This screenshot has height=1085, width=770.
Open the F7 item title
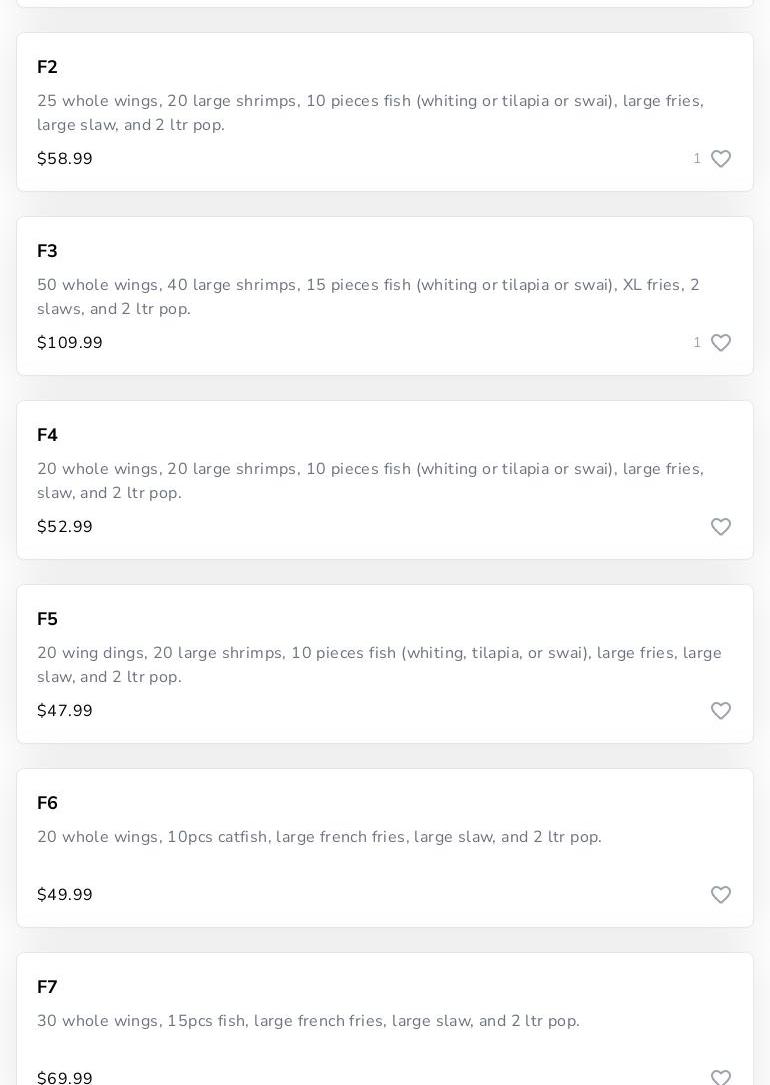coord(47,987)
